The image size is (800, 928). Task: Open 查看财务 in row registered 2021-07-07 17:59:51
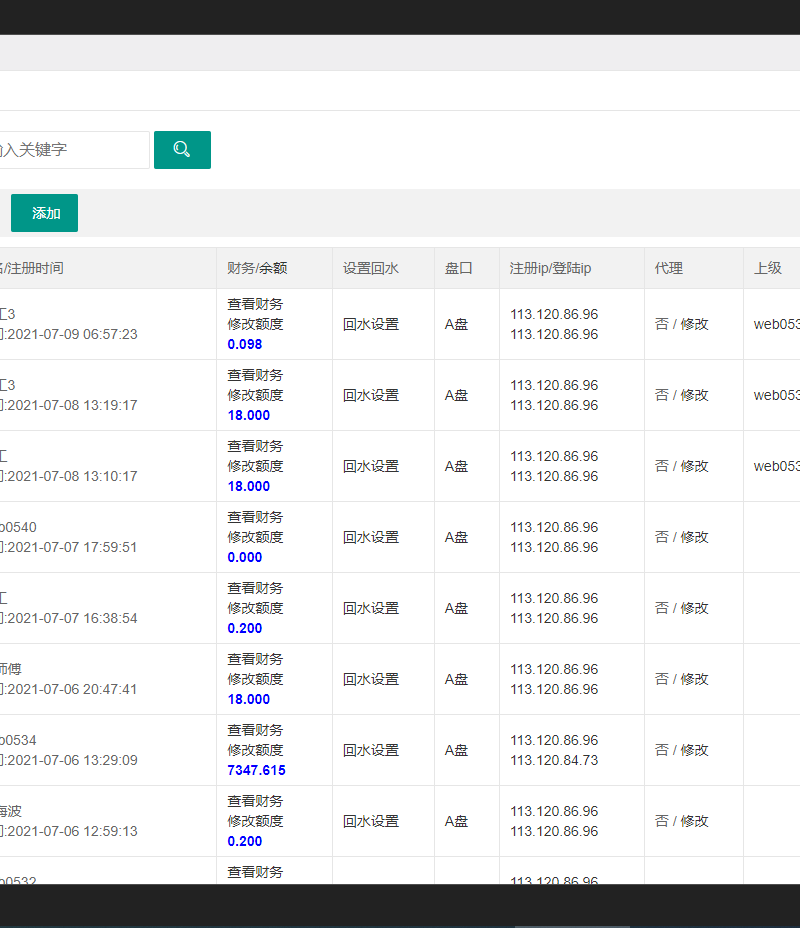pos(255,517)
